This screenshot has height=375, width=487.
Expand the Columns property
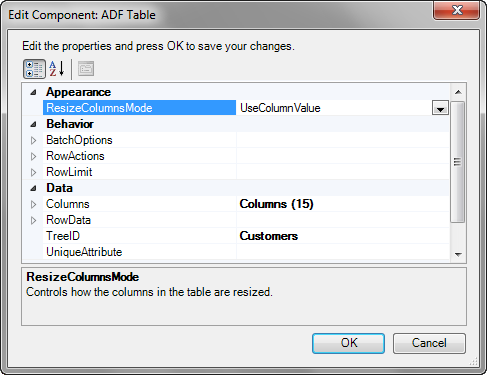click(x=33, y=204)
